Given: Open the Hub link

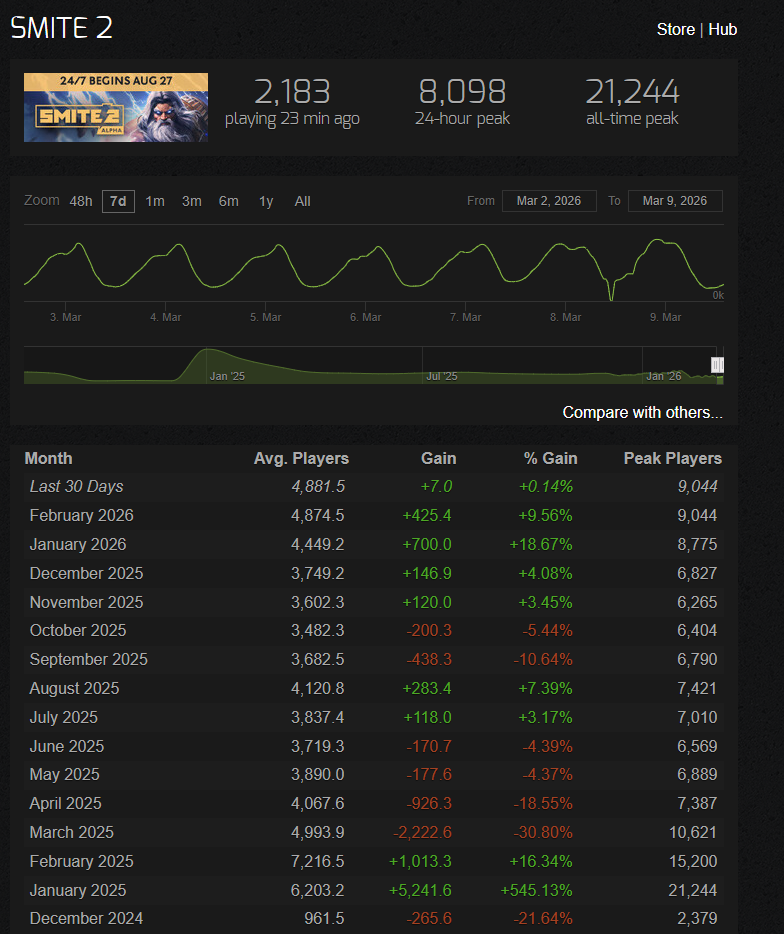Looking at the screenshot, I should (723, 29).
